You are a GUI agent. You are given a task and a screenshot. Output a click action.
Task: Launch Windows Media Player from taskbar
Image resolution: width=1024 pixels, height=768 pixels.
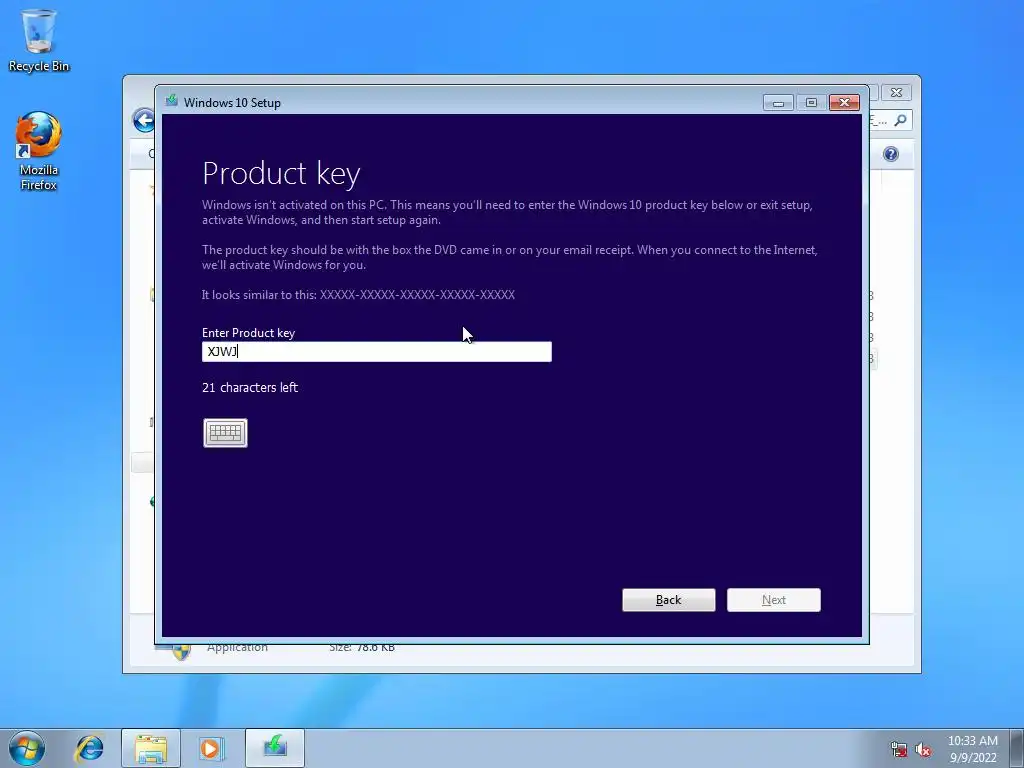(212, 748)
